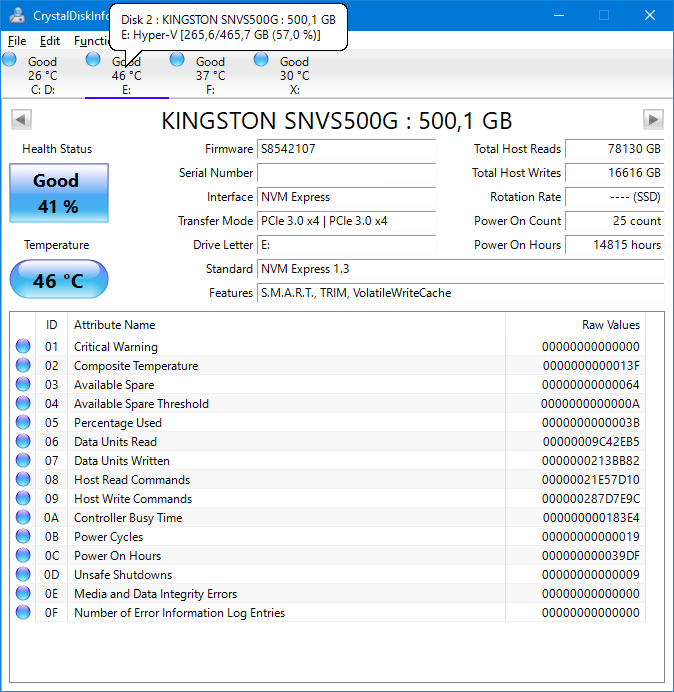674x692 pixels.
Task: Select the X: disk tab at 30 °C
Action: [294, 75]
